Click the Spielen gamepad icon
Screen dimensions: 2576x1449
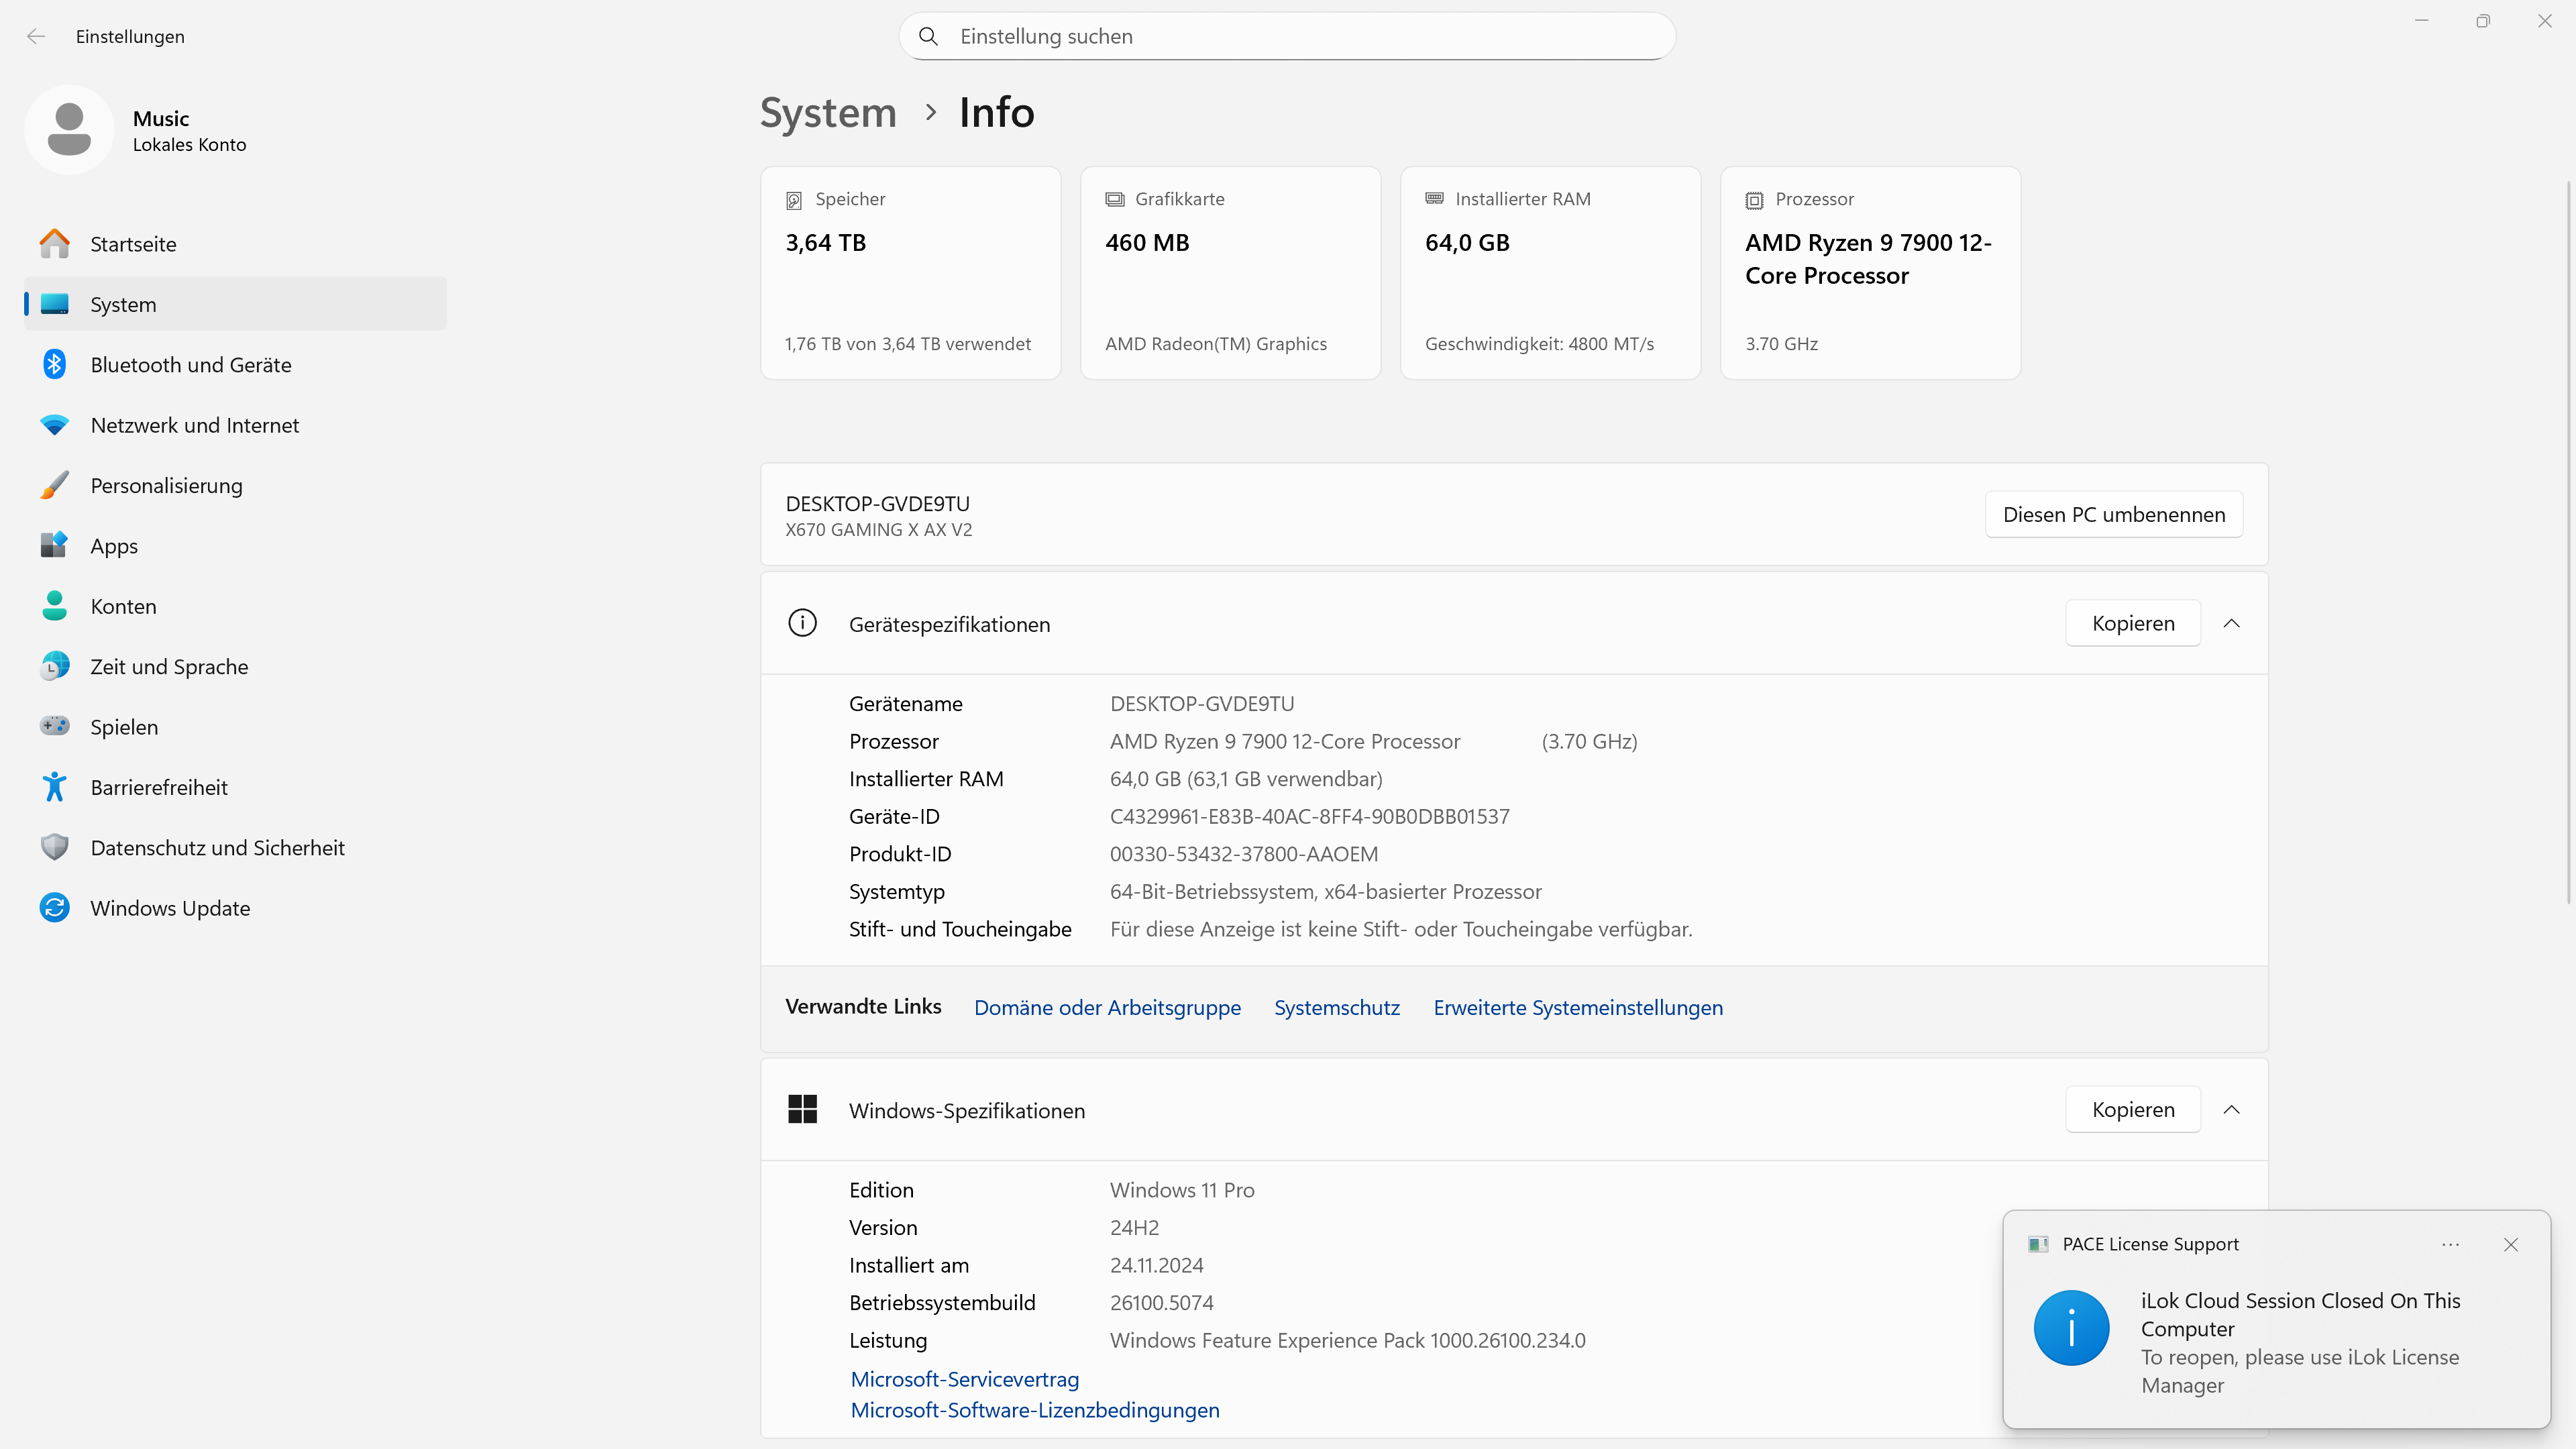tap(55, 726)
